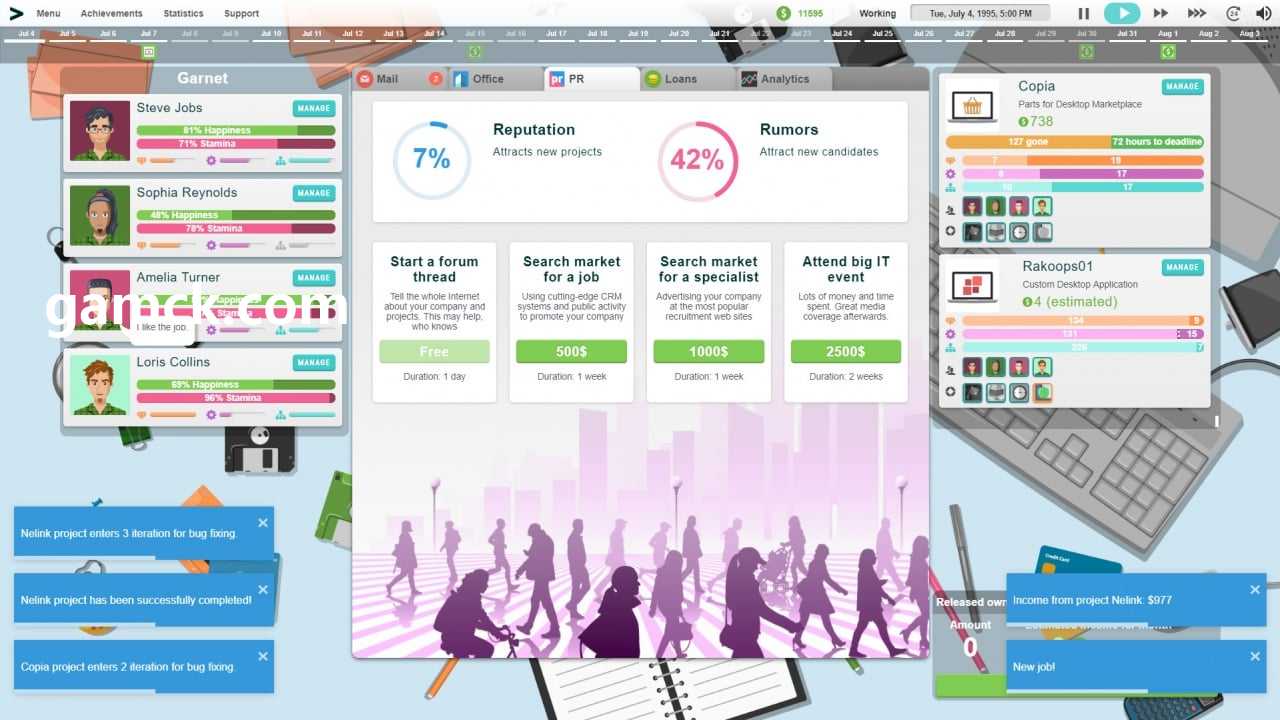Open the Loans tab
This screenshot has height=720, width=1280.
pyautogui.click(x=688, y=79)
